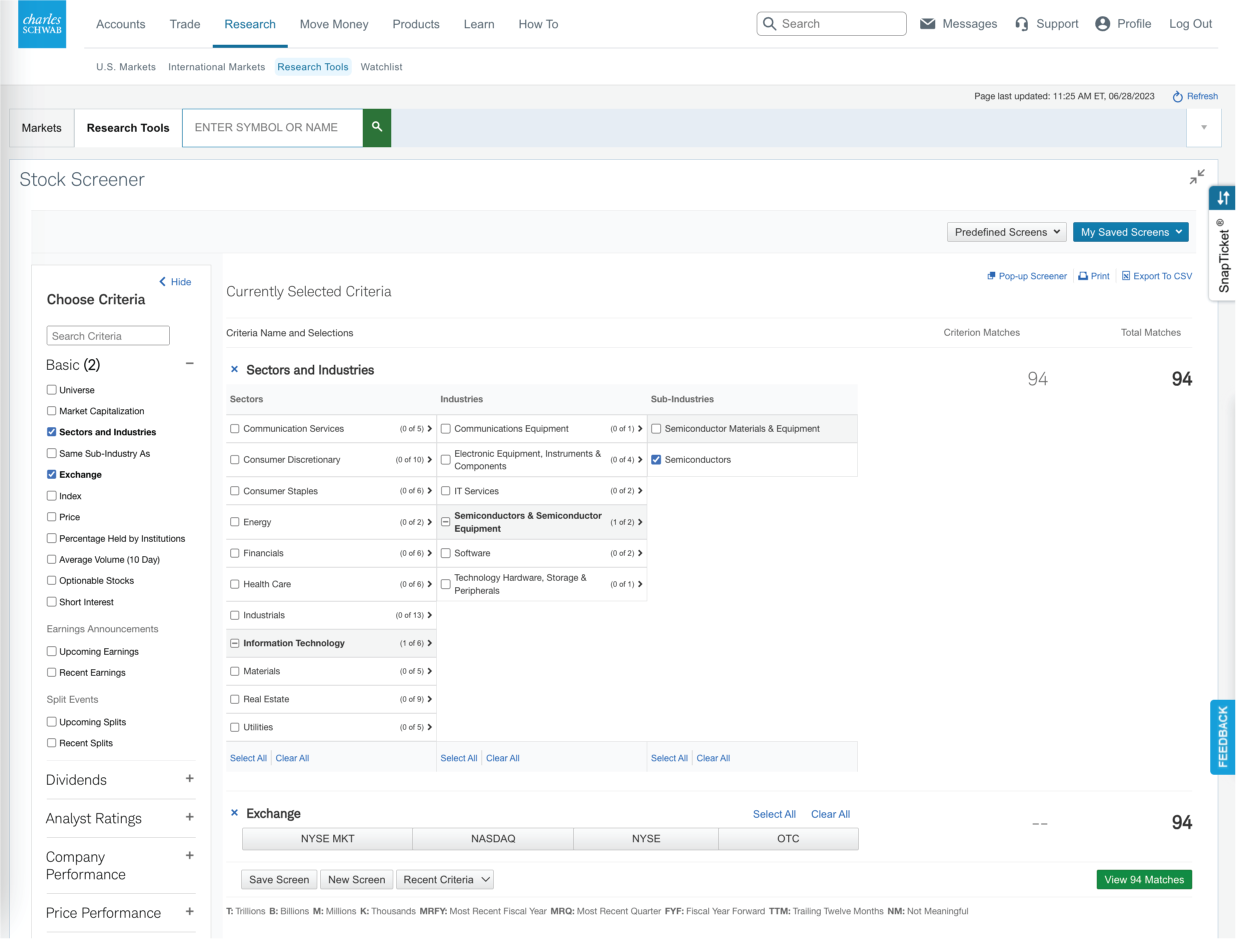This screenshot has height=939, width=1236.
Task: Go to U.S. Markets subnav
Action: pyautogui.click(x=126, y=67)
